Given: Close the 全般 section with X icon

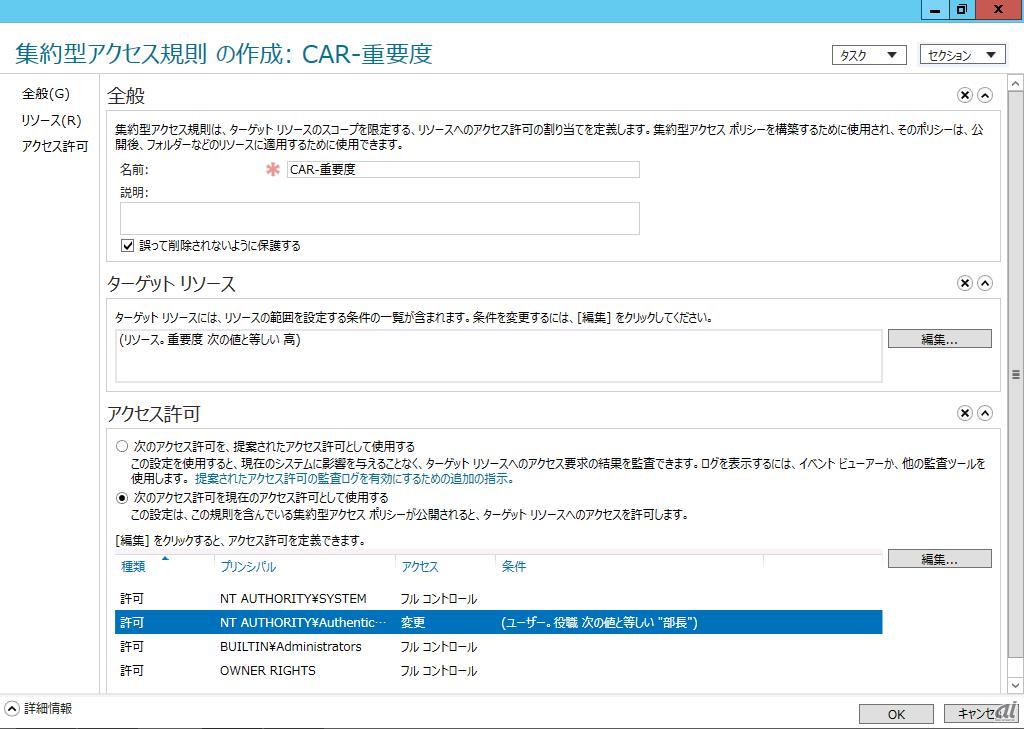Looking at the screenshot, I should pos(964,95).
